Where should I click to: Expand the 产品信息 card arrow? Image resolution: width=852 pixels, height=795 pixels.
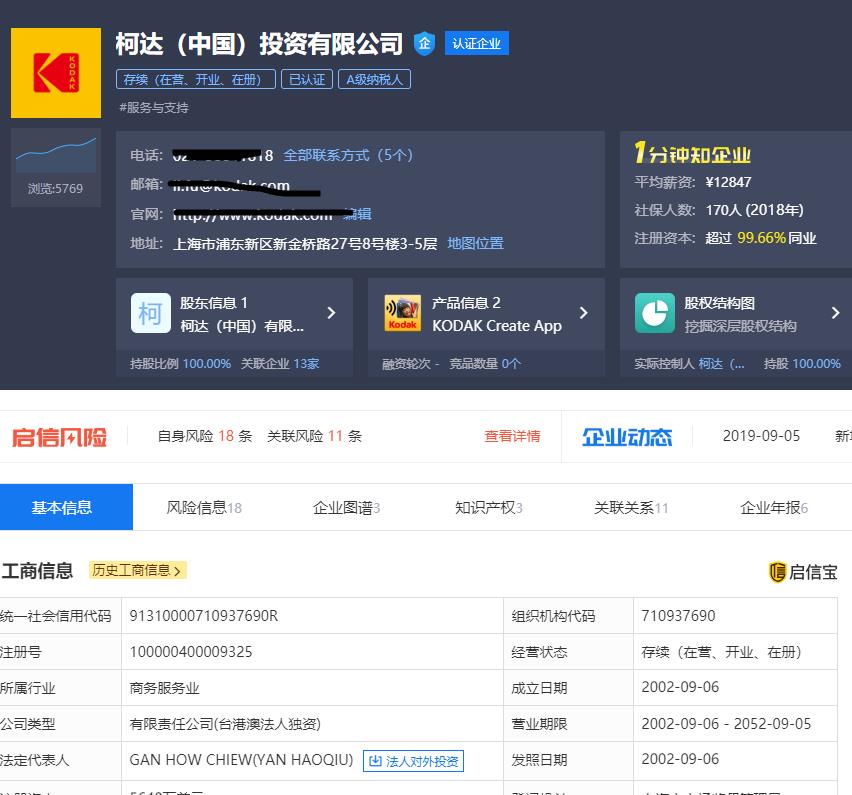coord(584,313)
